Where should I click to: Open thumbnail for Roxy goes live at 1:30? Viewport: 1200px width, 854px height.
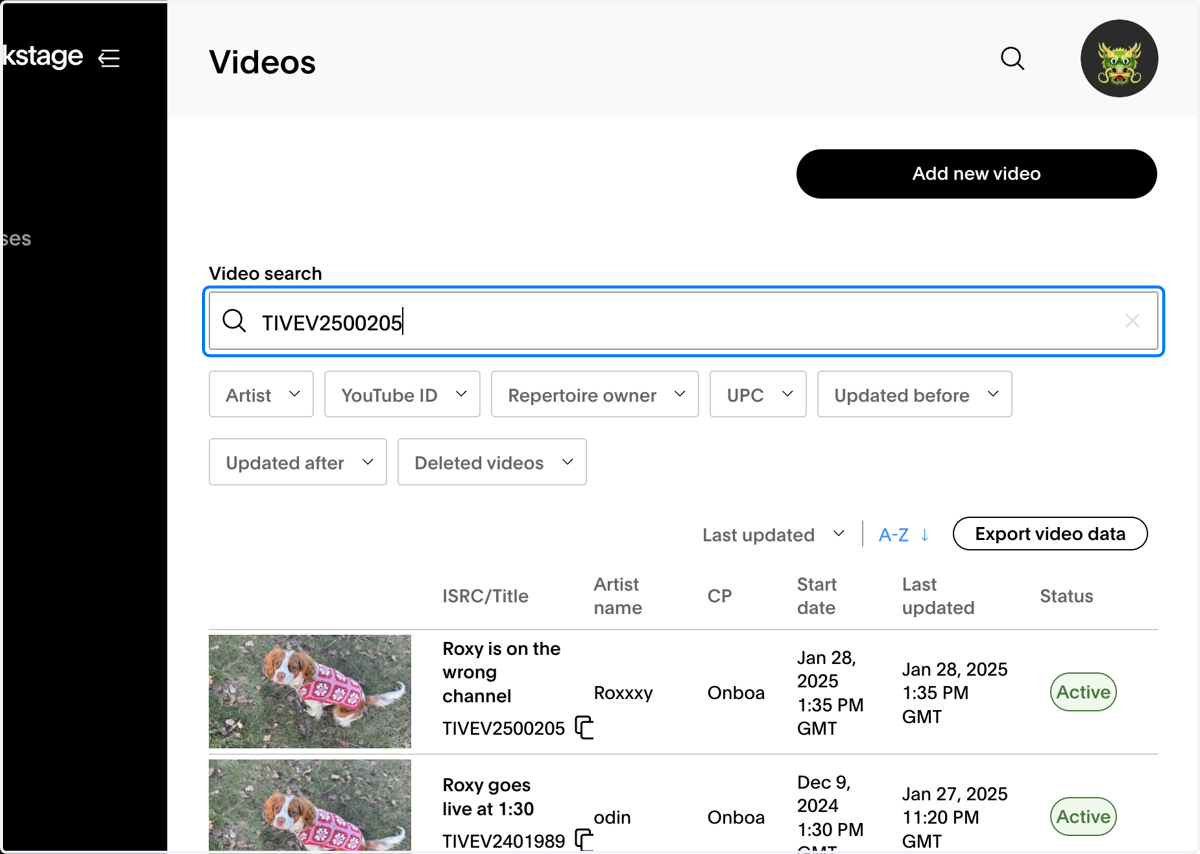[310, 806]
